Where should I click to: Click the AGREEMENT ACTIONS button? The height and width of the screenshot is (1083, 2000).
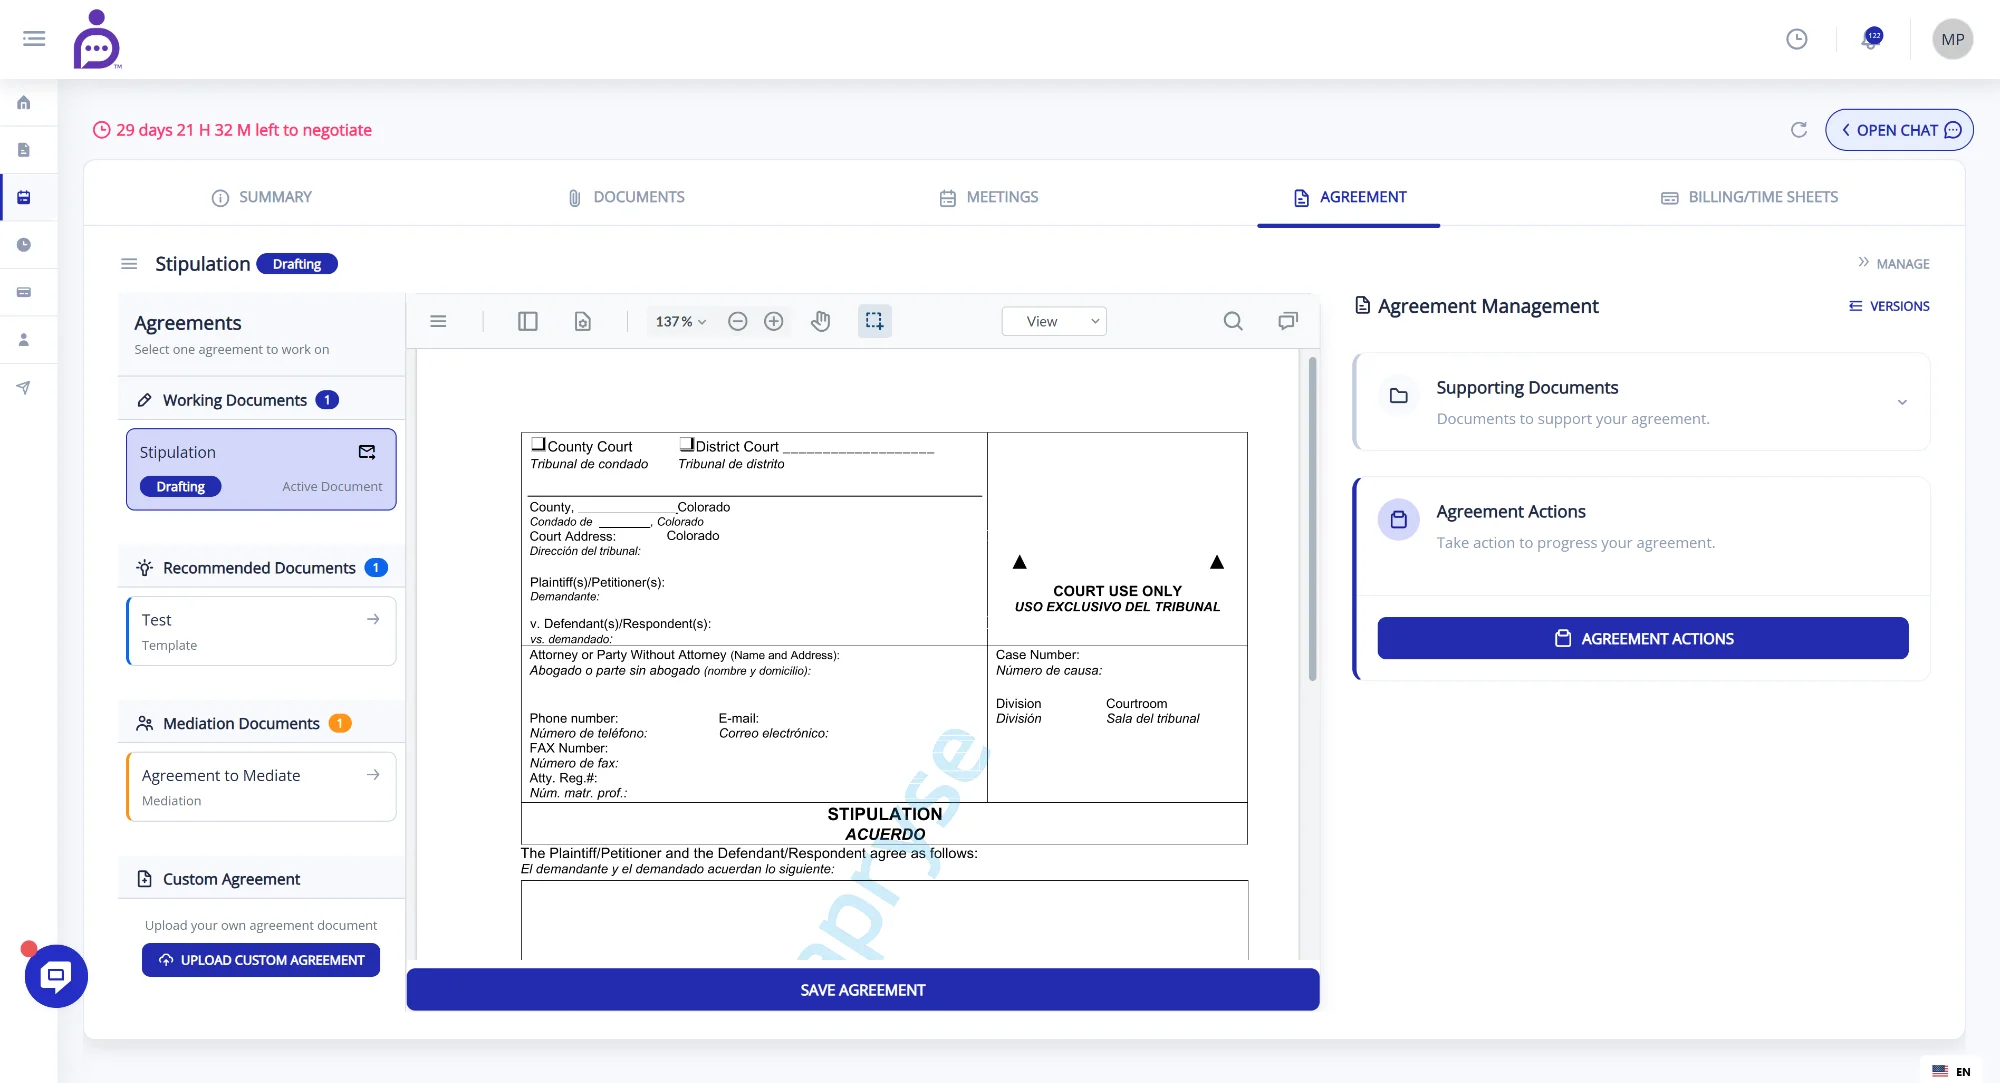1642,638
